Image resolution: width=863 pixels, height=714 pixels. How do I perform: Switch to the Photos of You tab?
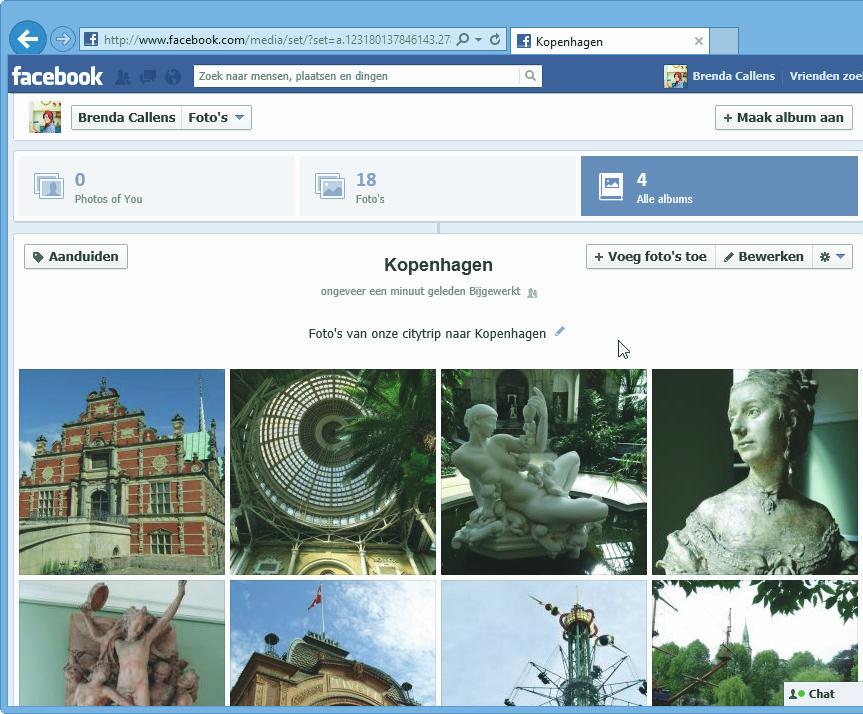point(156,186)
